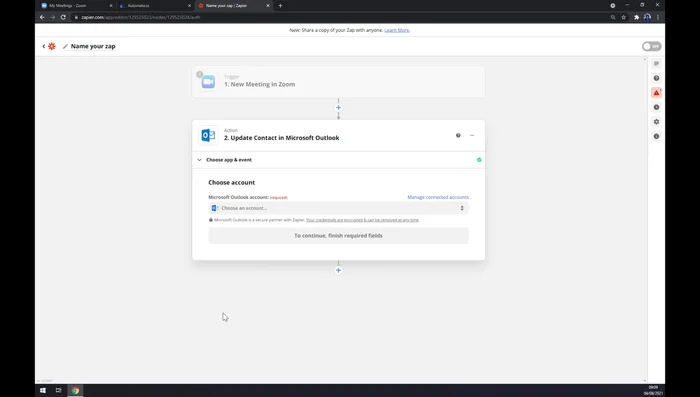Open the credentials are encrypted link

(x=362, y=220)
